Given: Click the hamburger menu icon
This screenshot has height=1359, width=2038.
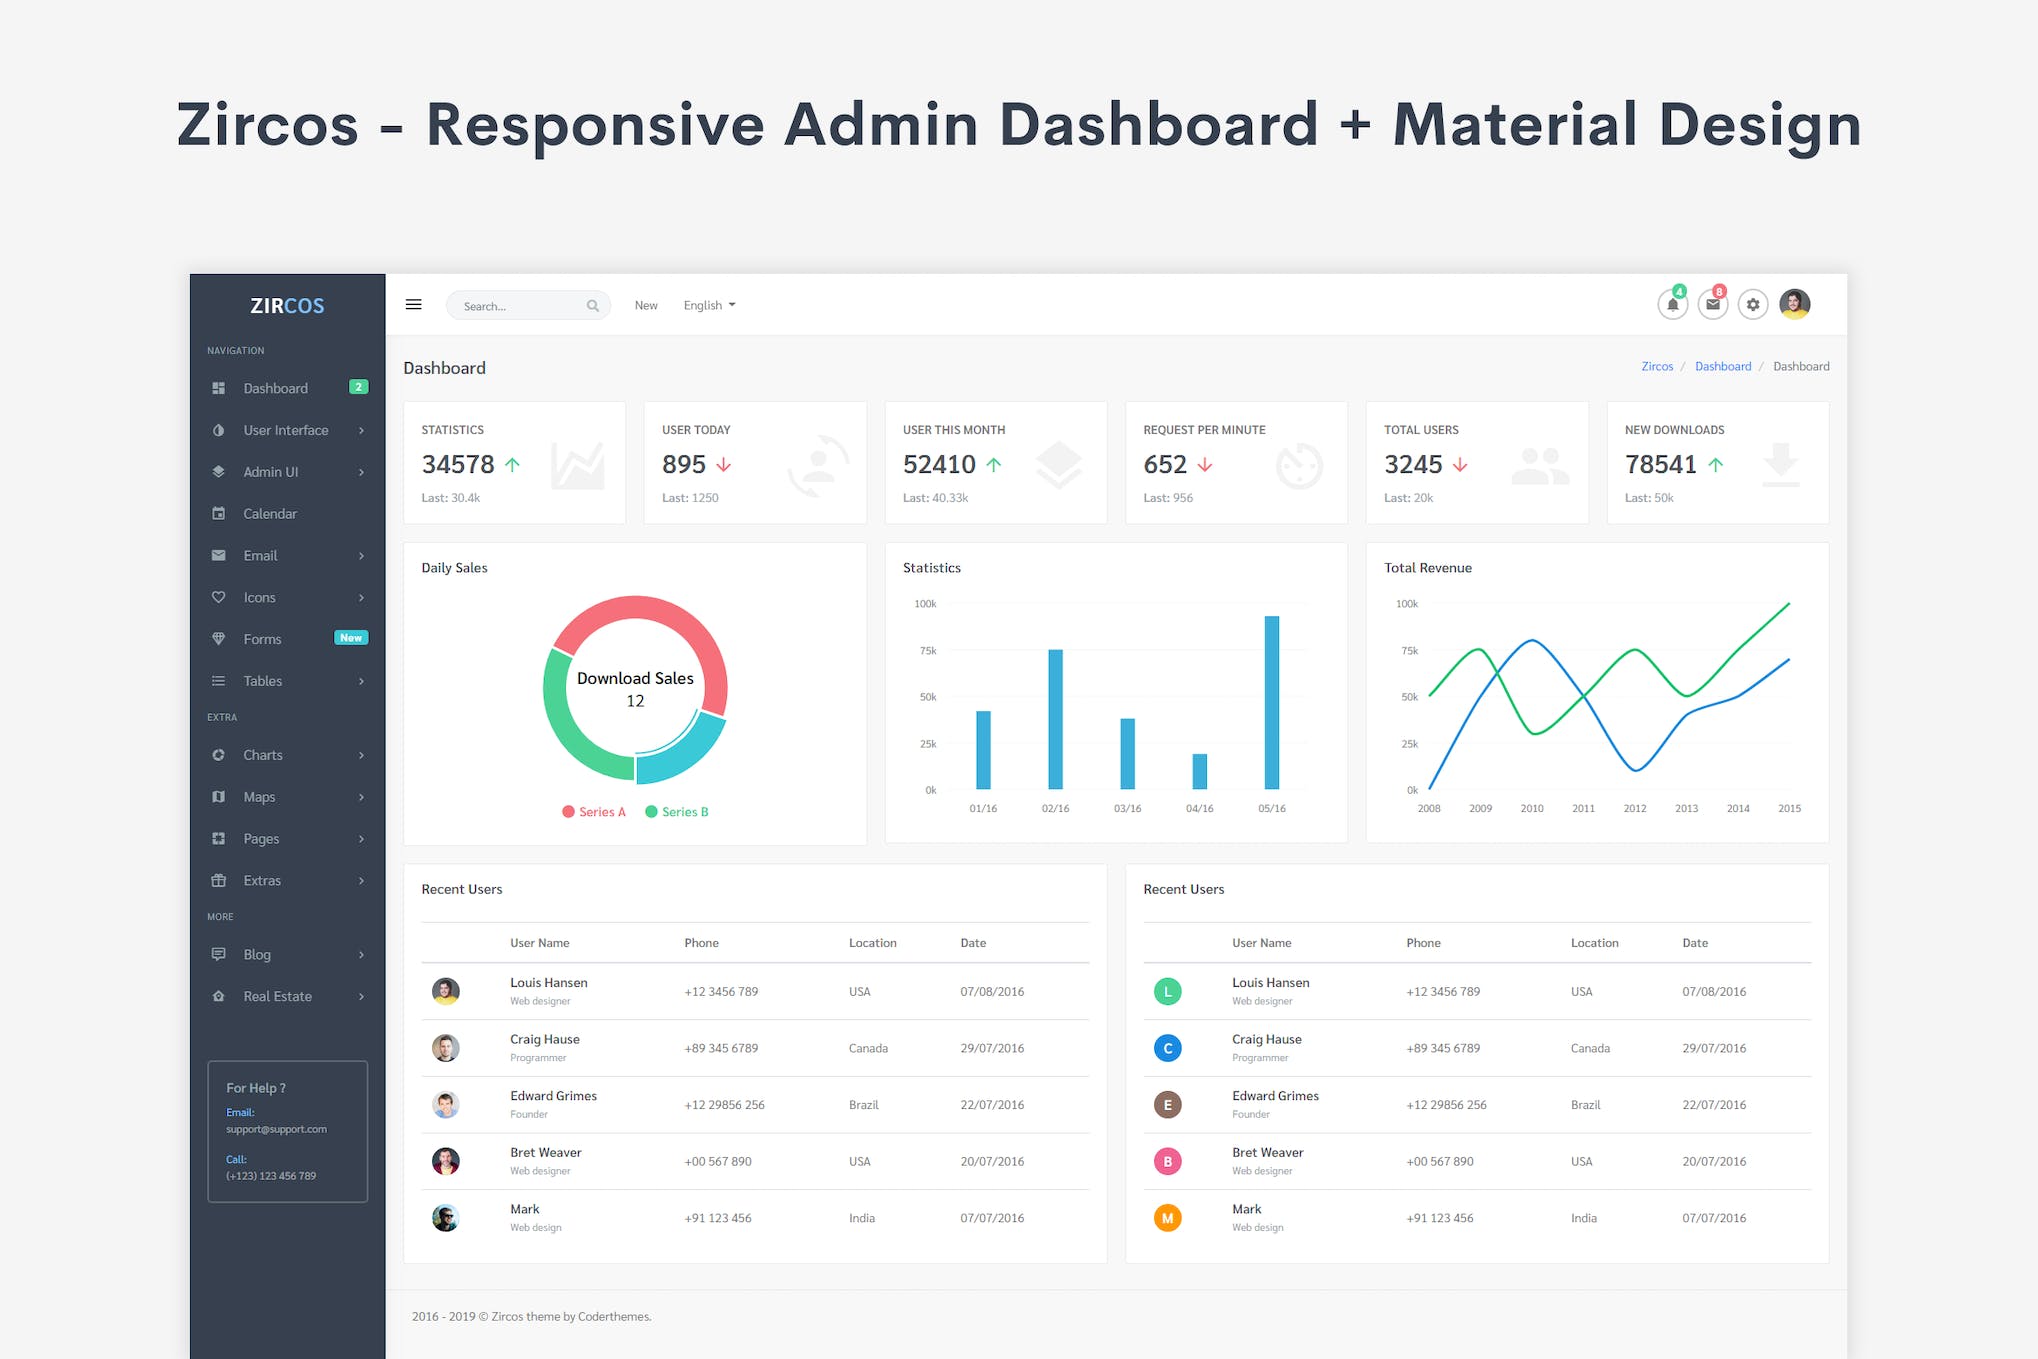Looking at the screenshot, I should pyautogui.click(x=413, y=305).
